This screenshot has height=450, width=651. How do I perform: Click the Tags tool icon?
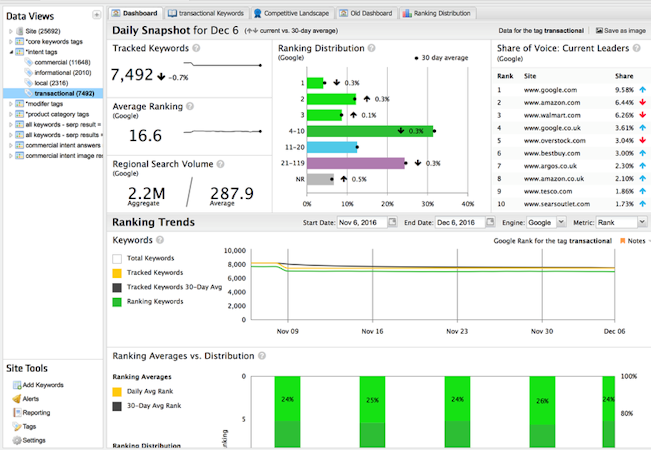pos(17,426)
